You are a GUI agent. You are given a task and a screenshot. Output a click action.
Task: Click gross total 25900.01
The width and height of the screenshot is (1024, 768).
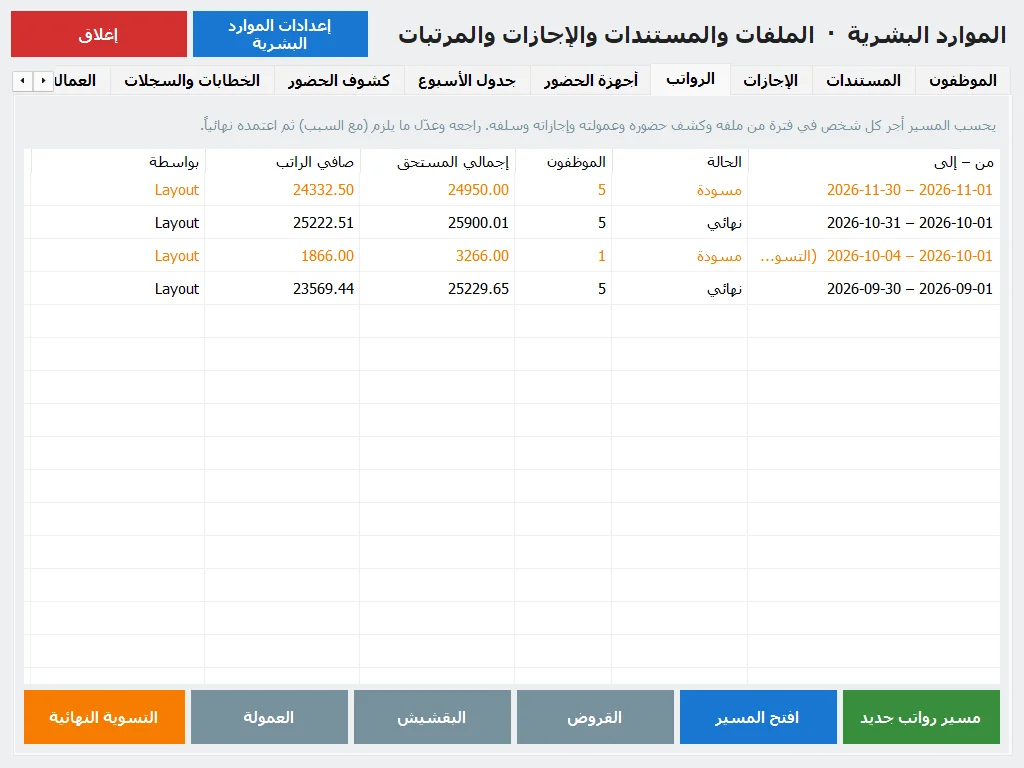478,223
